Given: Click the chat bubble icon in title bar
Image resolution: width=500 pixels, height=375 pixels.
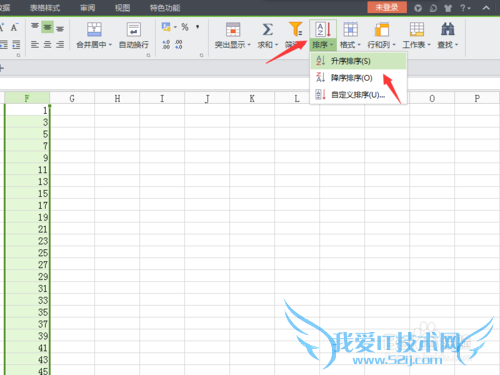Looking at the screenshot, I should (x=433, y=8).
